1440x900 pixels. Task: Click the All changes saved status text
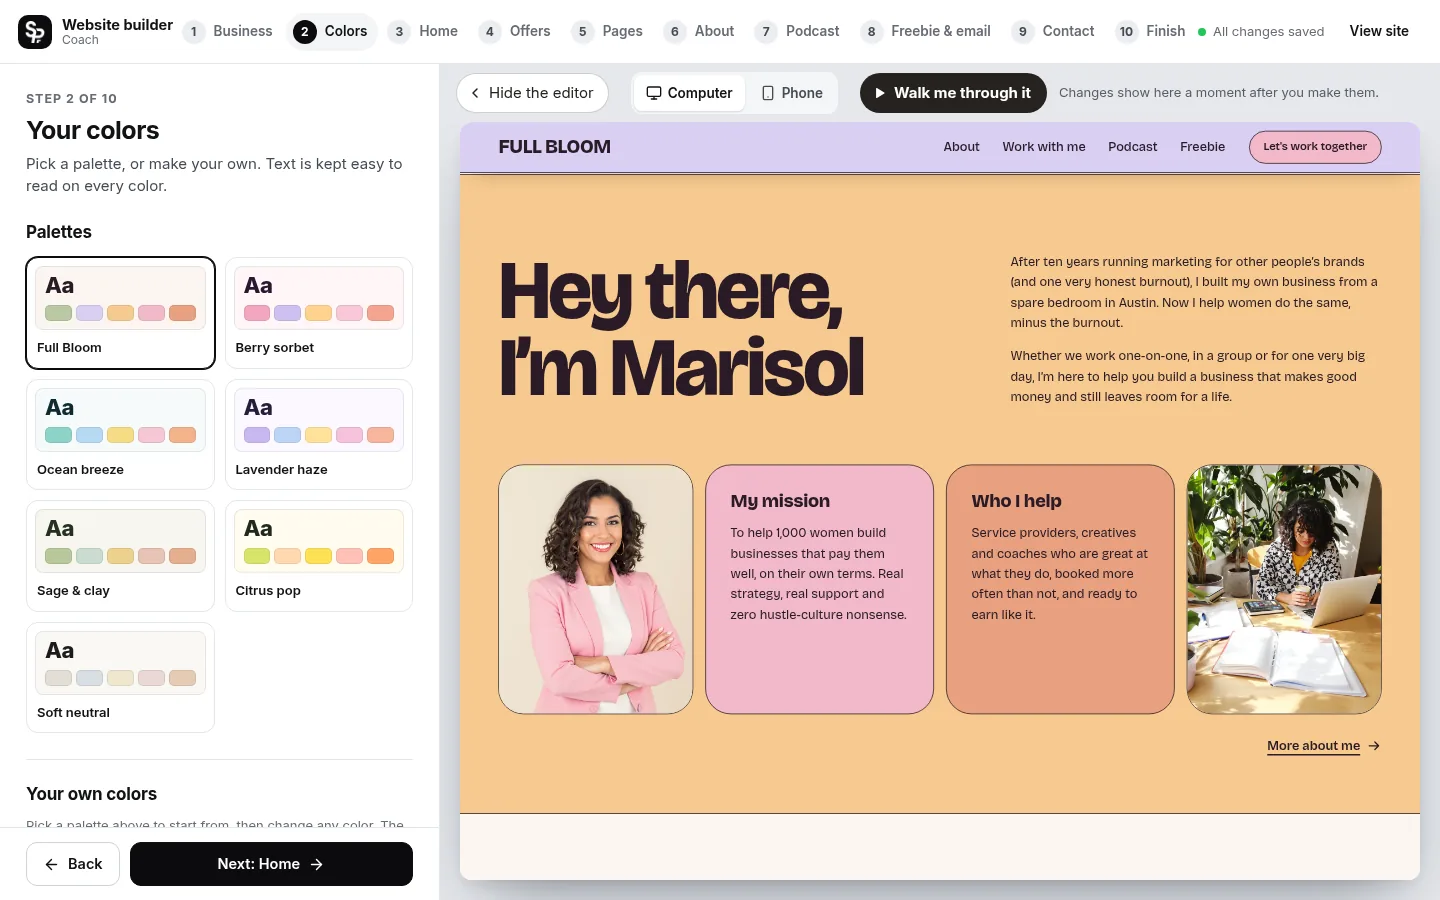coord(1268,32)
